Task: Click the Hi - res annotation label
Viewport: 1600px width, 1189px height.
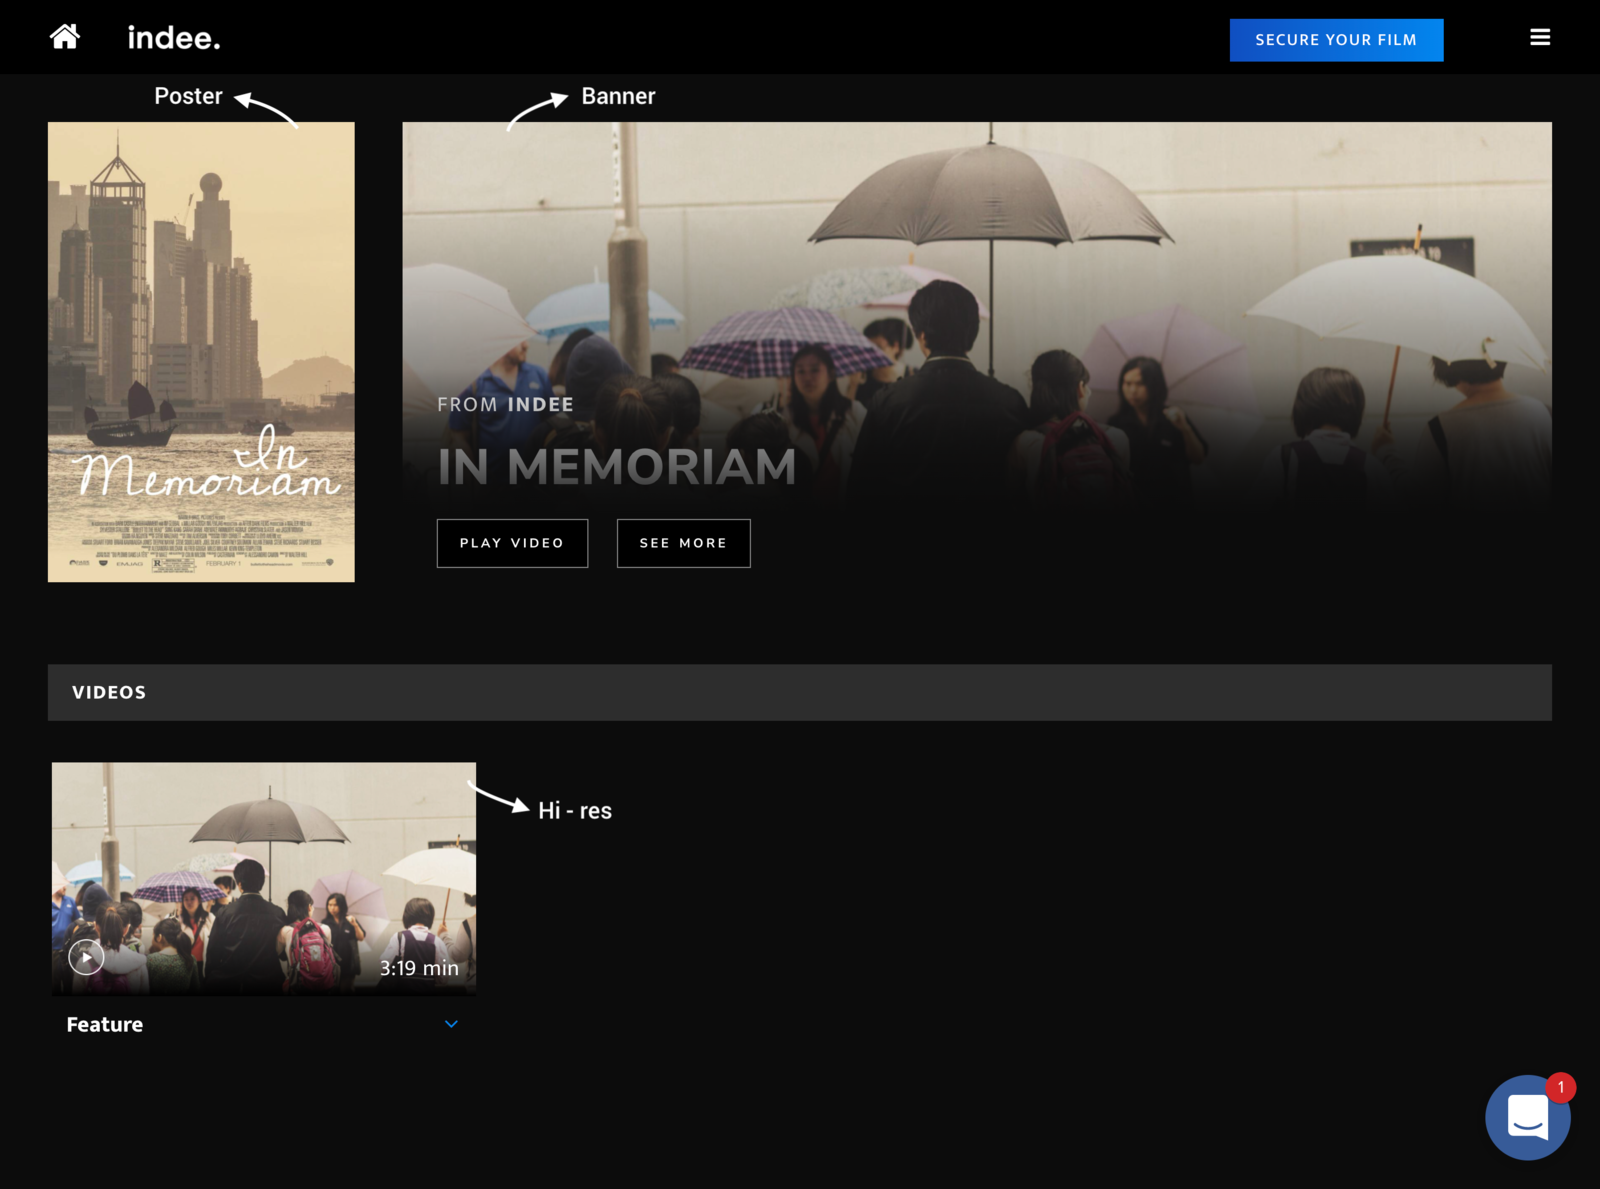Action: [575, 811]
